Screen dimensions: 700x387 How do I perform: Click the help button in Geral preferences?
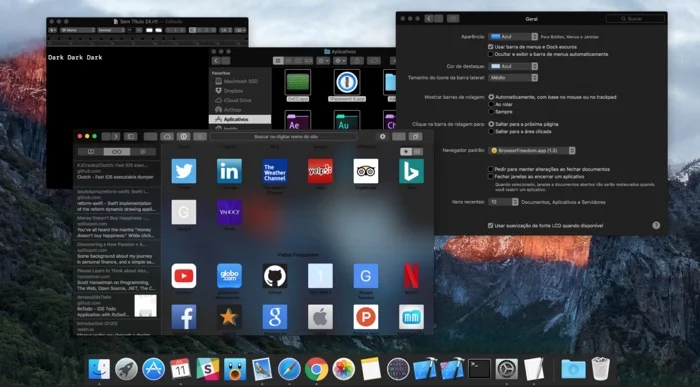(656, 225)
